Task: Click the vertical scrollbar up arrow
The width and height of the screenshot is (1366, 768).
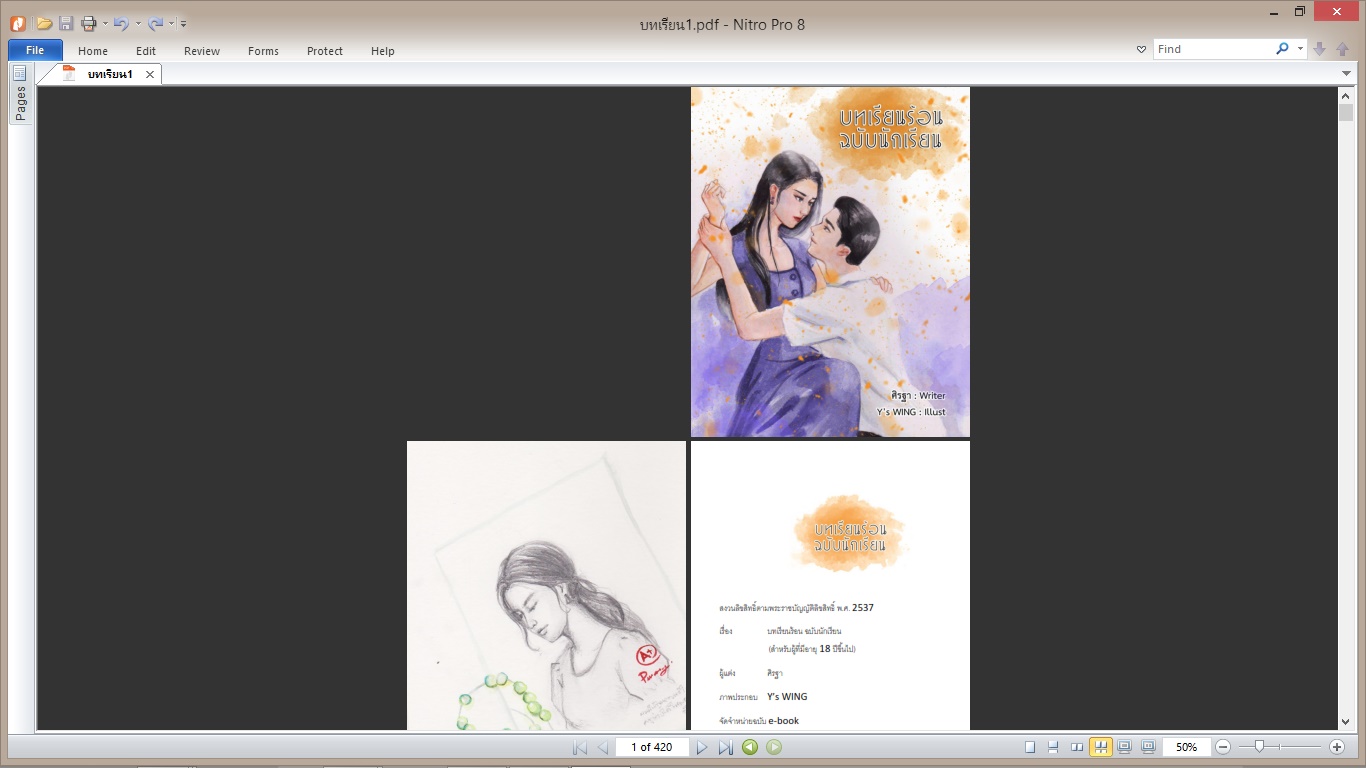Action: pyautogui.click(x=1346, y=95)
